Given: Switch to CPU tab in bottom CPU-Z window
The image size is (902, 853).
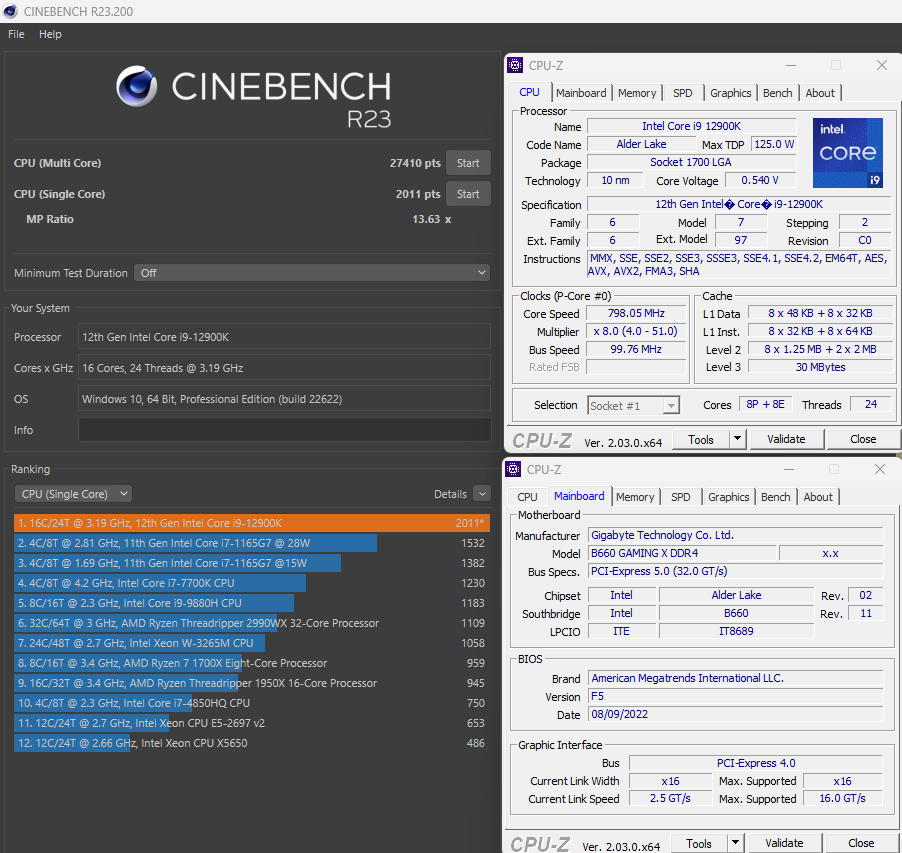Looking at the screenshot, I should click(x=527, y=496).
